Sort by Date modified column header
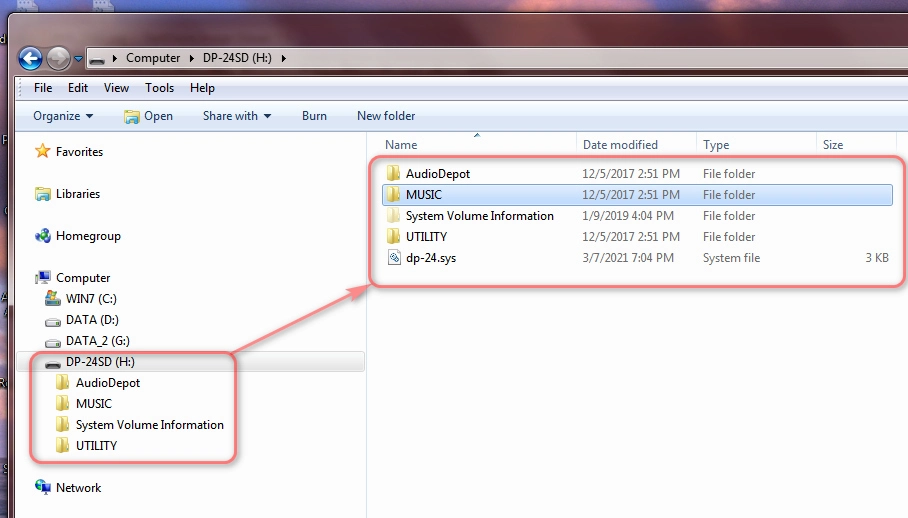This screenshot has width=908, height=518. [620, 145]
